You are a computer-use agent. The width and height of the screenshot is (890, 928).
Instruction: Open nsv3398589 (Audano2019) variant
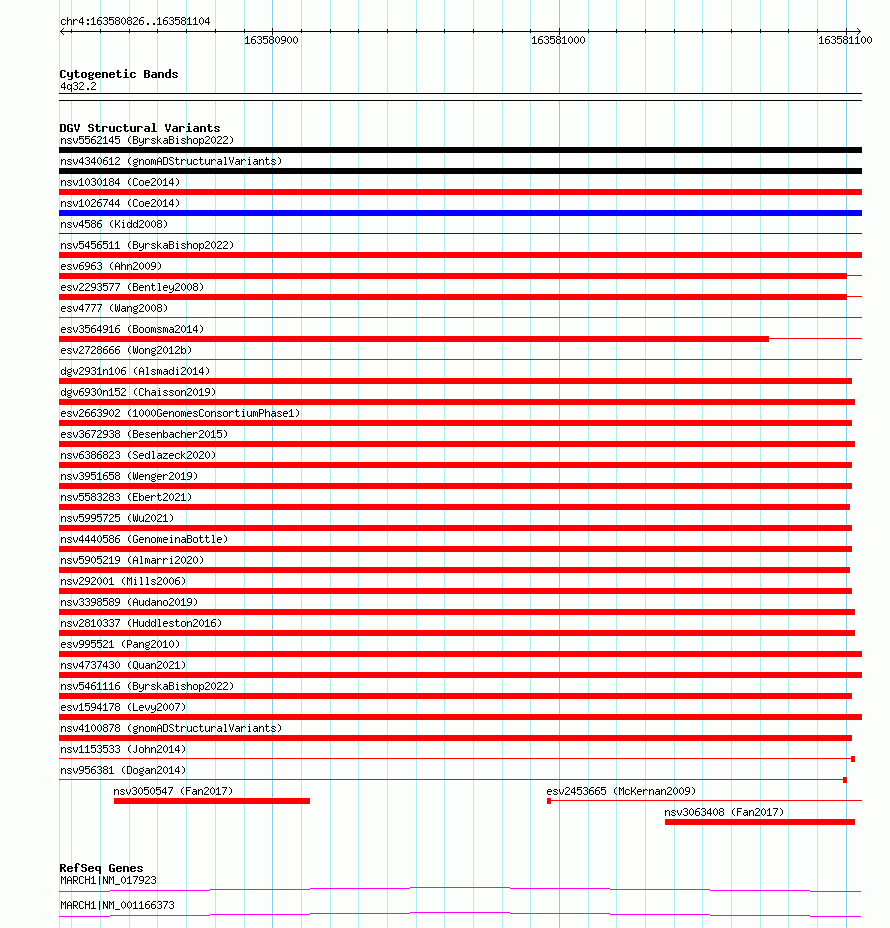tap(129, 602)
